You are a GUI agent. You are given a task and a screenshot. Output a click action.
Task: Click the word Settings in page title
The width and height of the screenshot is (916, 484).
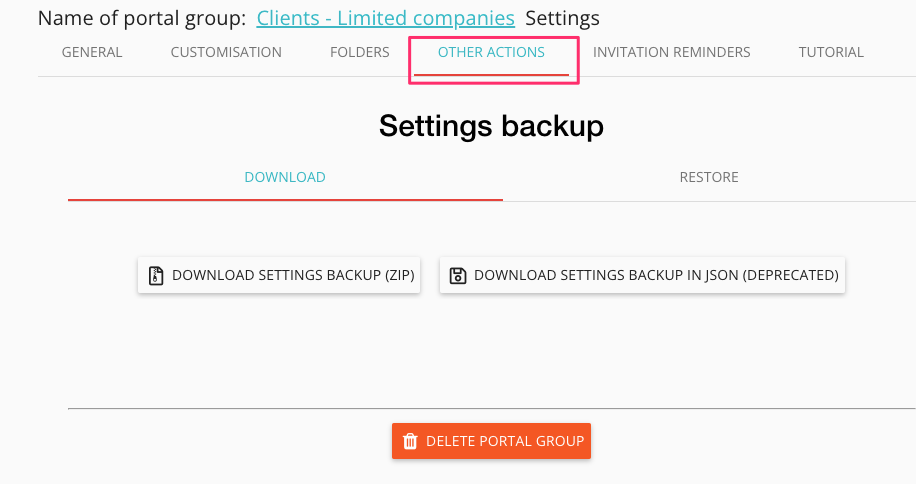(562, 18)
